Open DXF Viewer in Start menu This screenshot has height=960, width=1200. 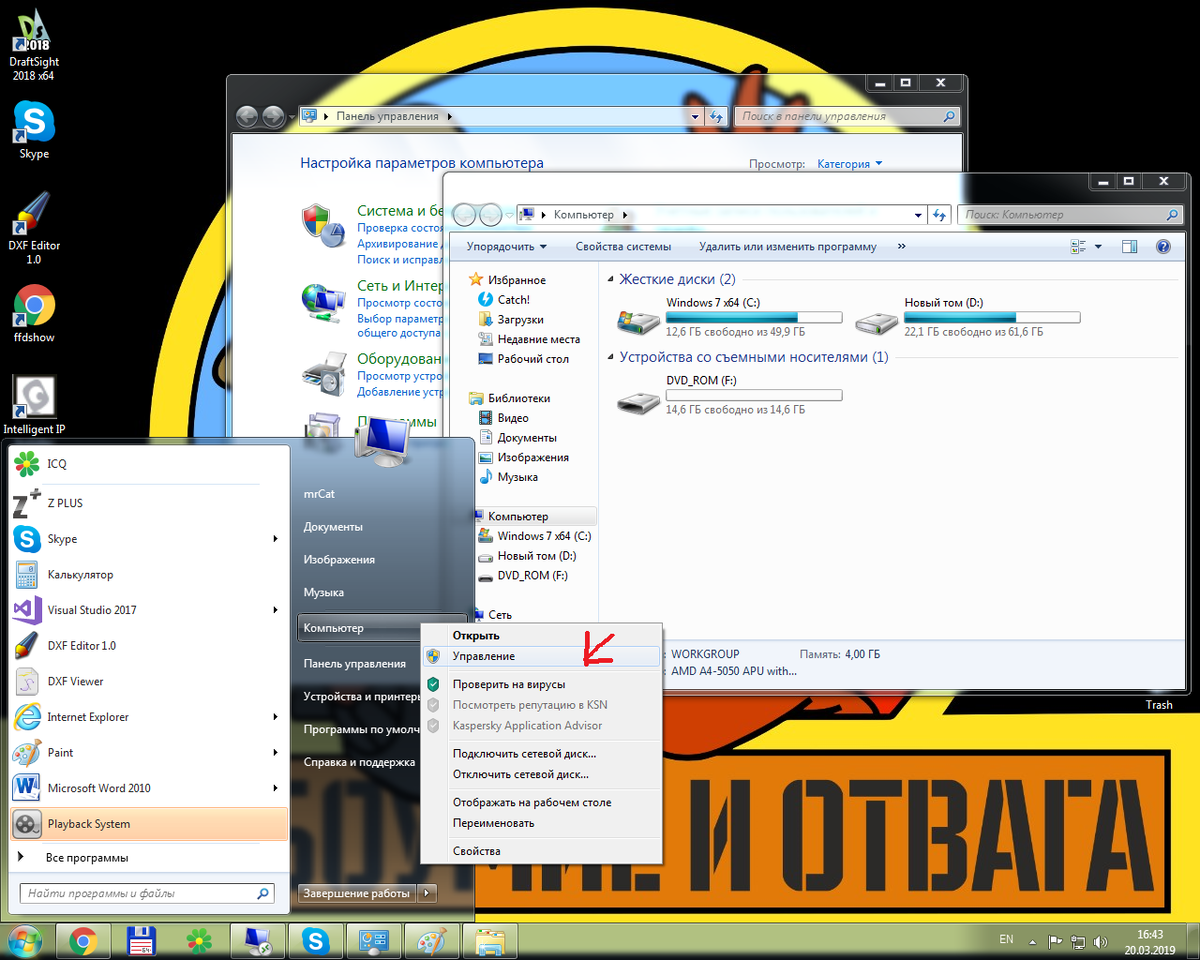point(148,681)
